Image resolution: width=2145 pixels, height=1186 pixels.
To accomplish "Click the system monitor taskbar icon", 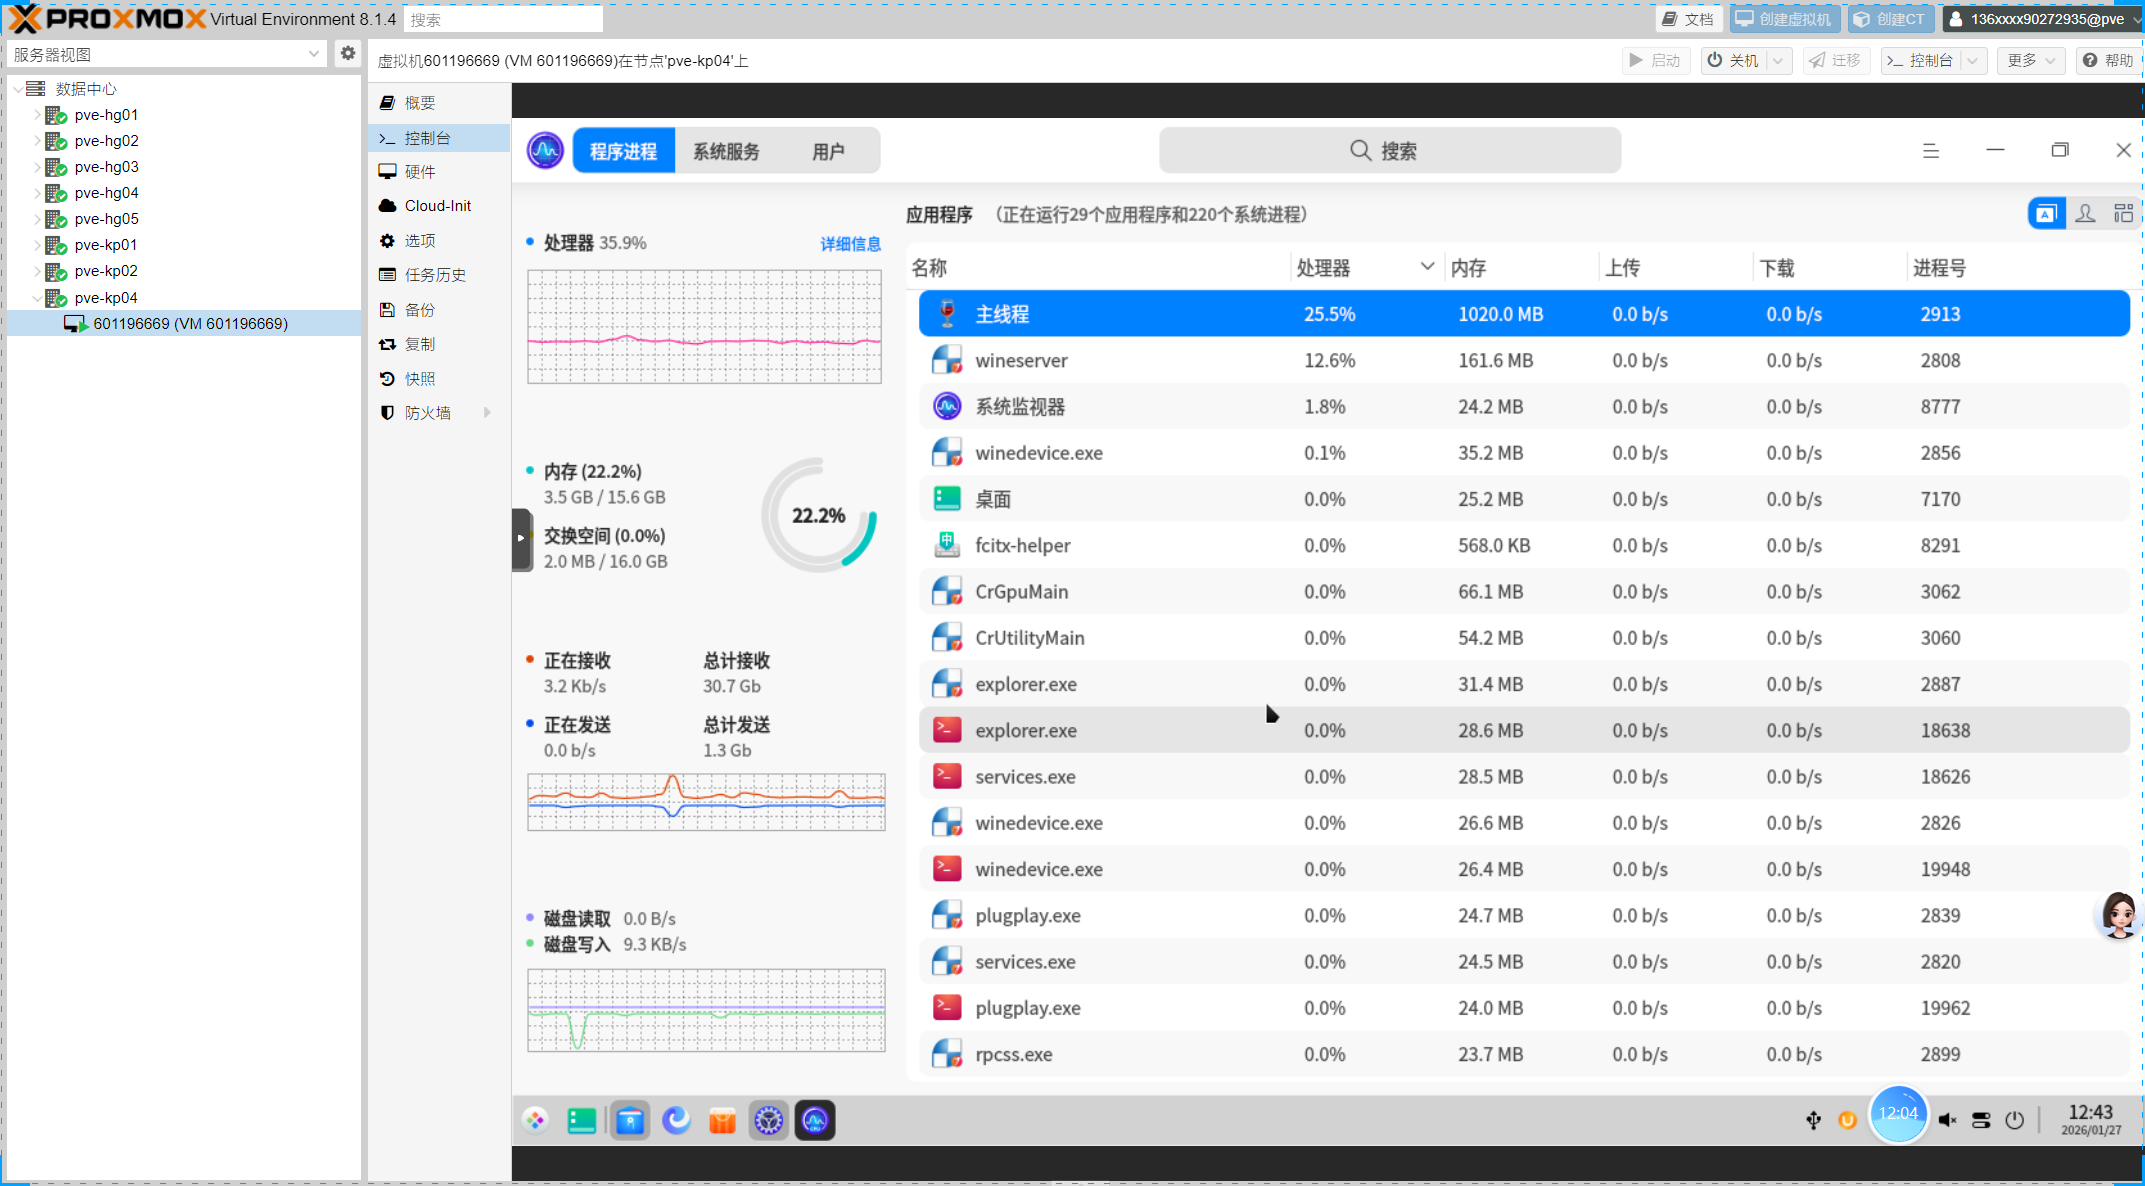I will click(815, 1120).
